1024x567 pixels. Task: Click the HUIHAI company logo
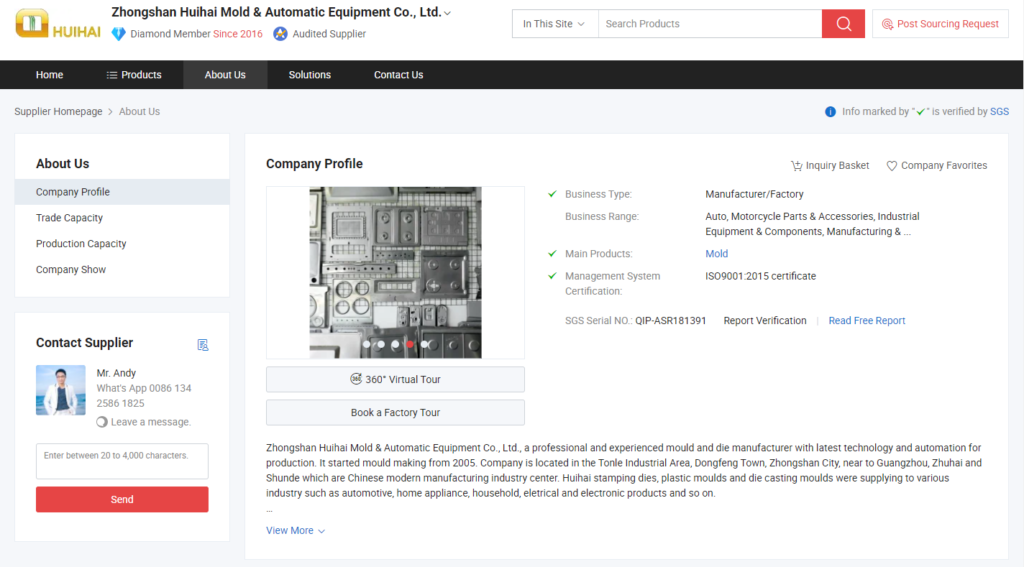(58, 24)
